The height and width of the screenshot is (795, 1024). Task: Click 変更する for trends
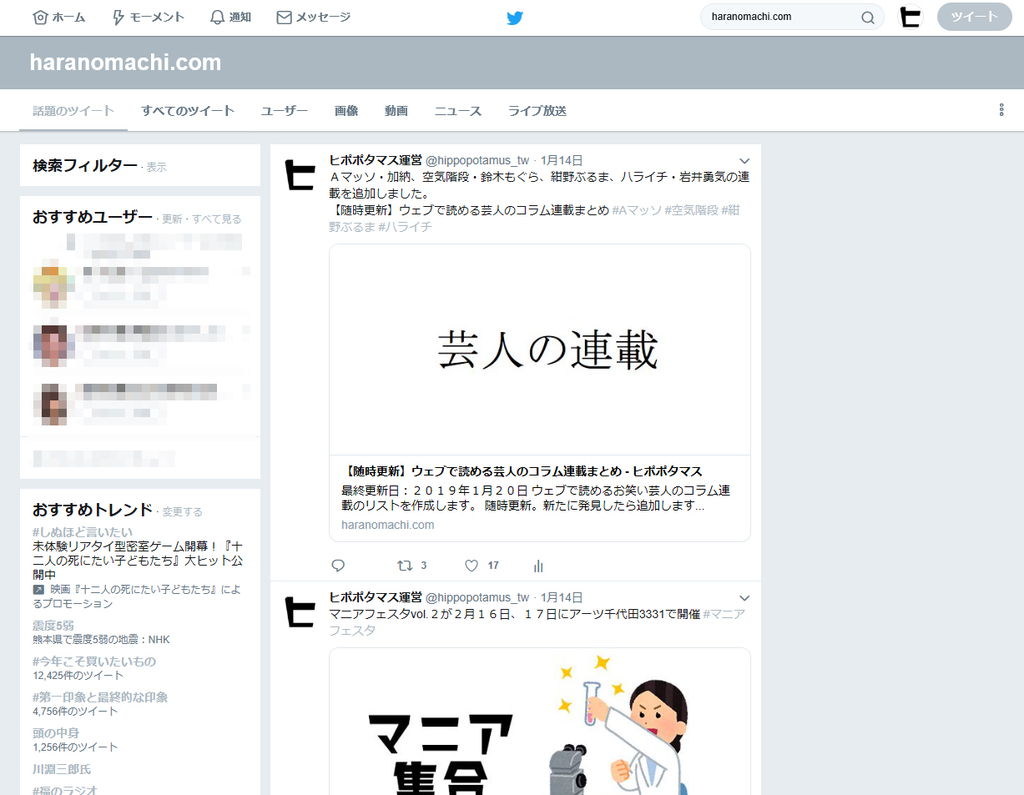pyautogui.click(x=182, y=511)
